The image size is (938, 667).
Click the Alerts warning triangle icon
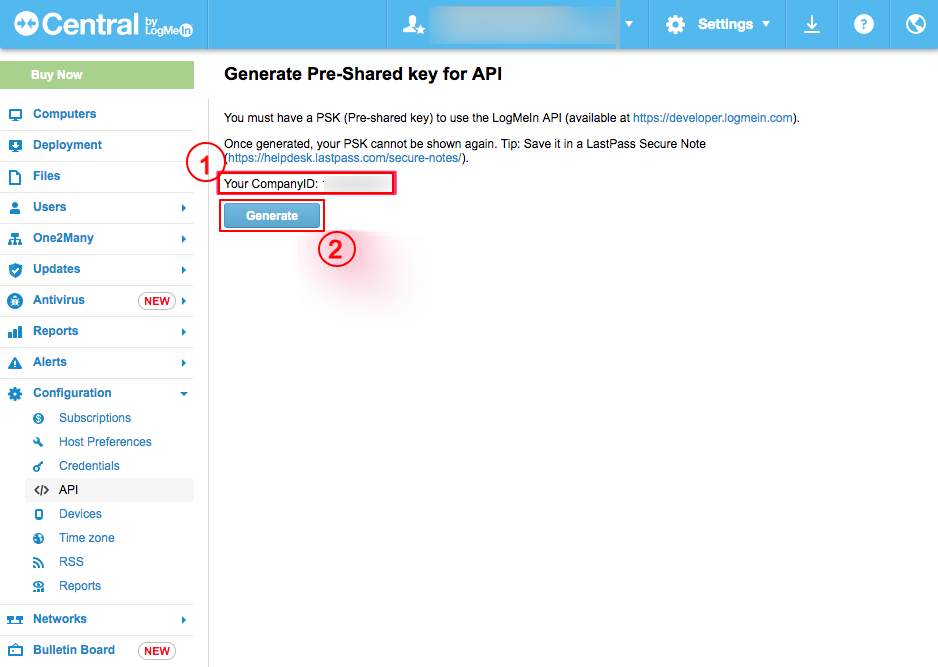click(x=16, y=363)
